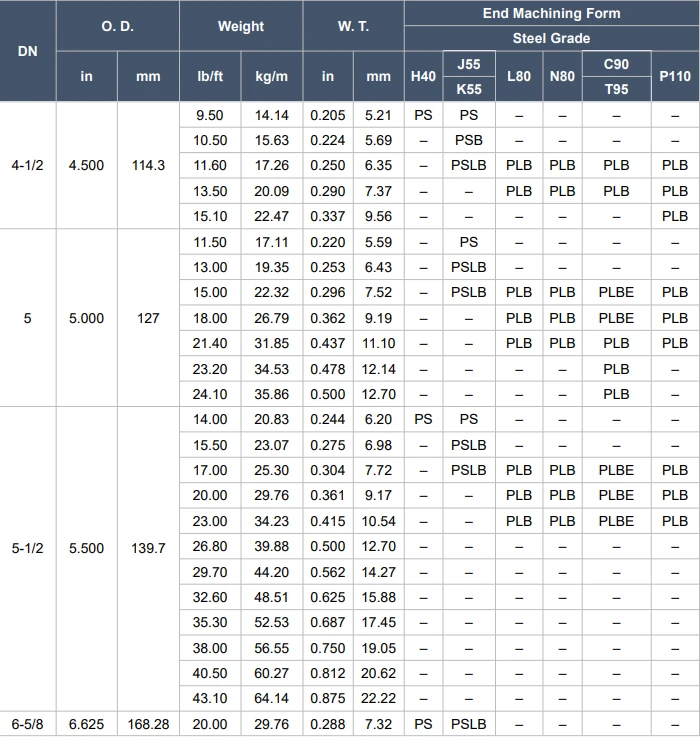The image size is (700, 737).
Task: Click the K55 grade header
Action: point(469,89)
